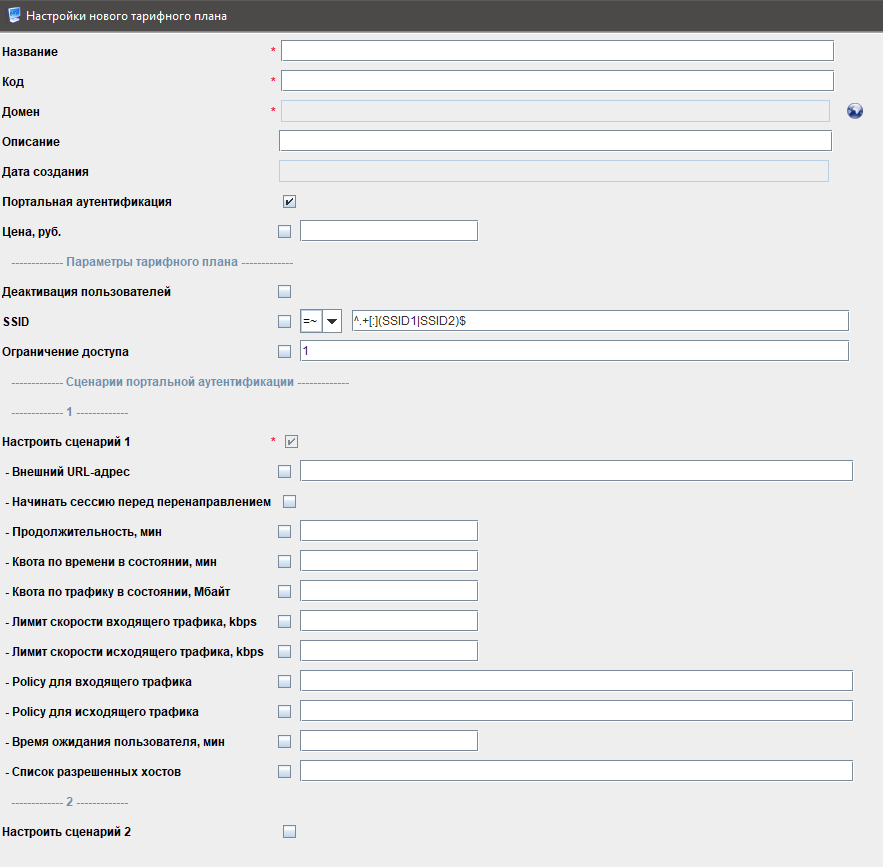Click Список разрешенных хостов input field
The image size is (883, 867).
pos(576,771)
